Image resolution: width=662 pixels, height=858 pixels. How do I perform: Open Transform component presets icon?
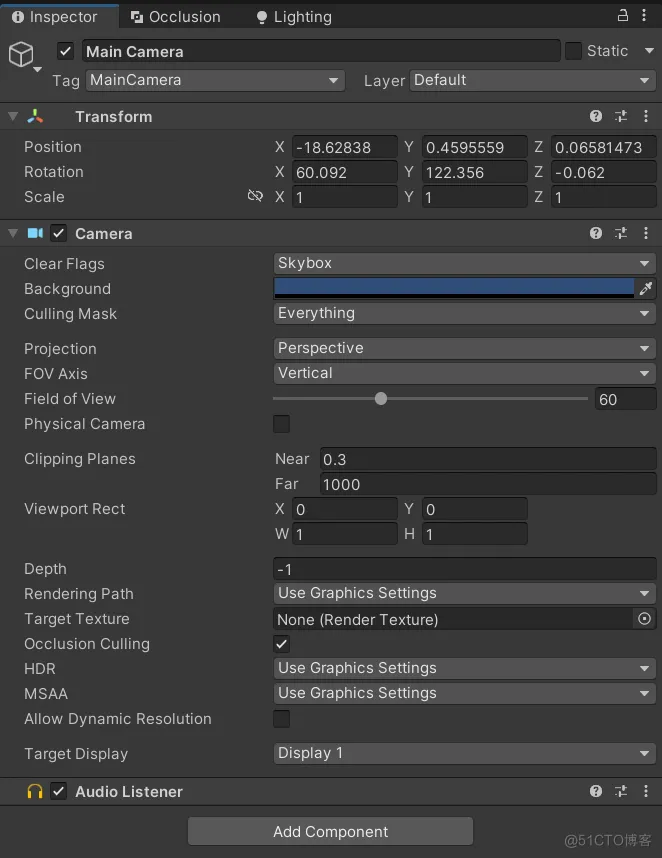click(x=621, y=116)
